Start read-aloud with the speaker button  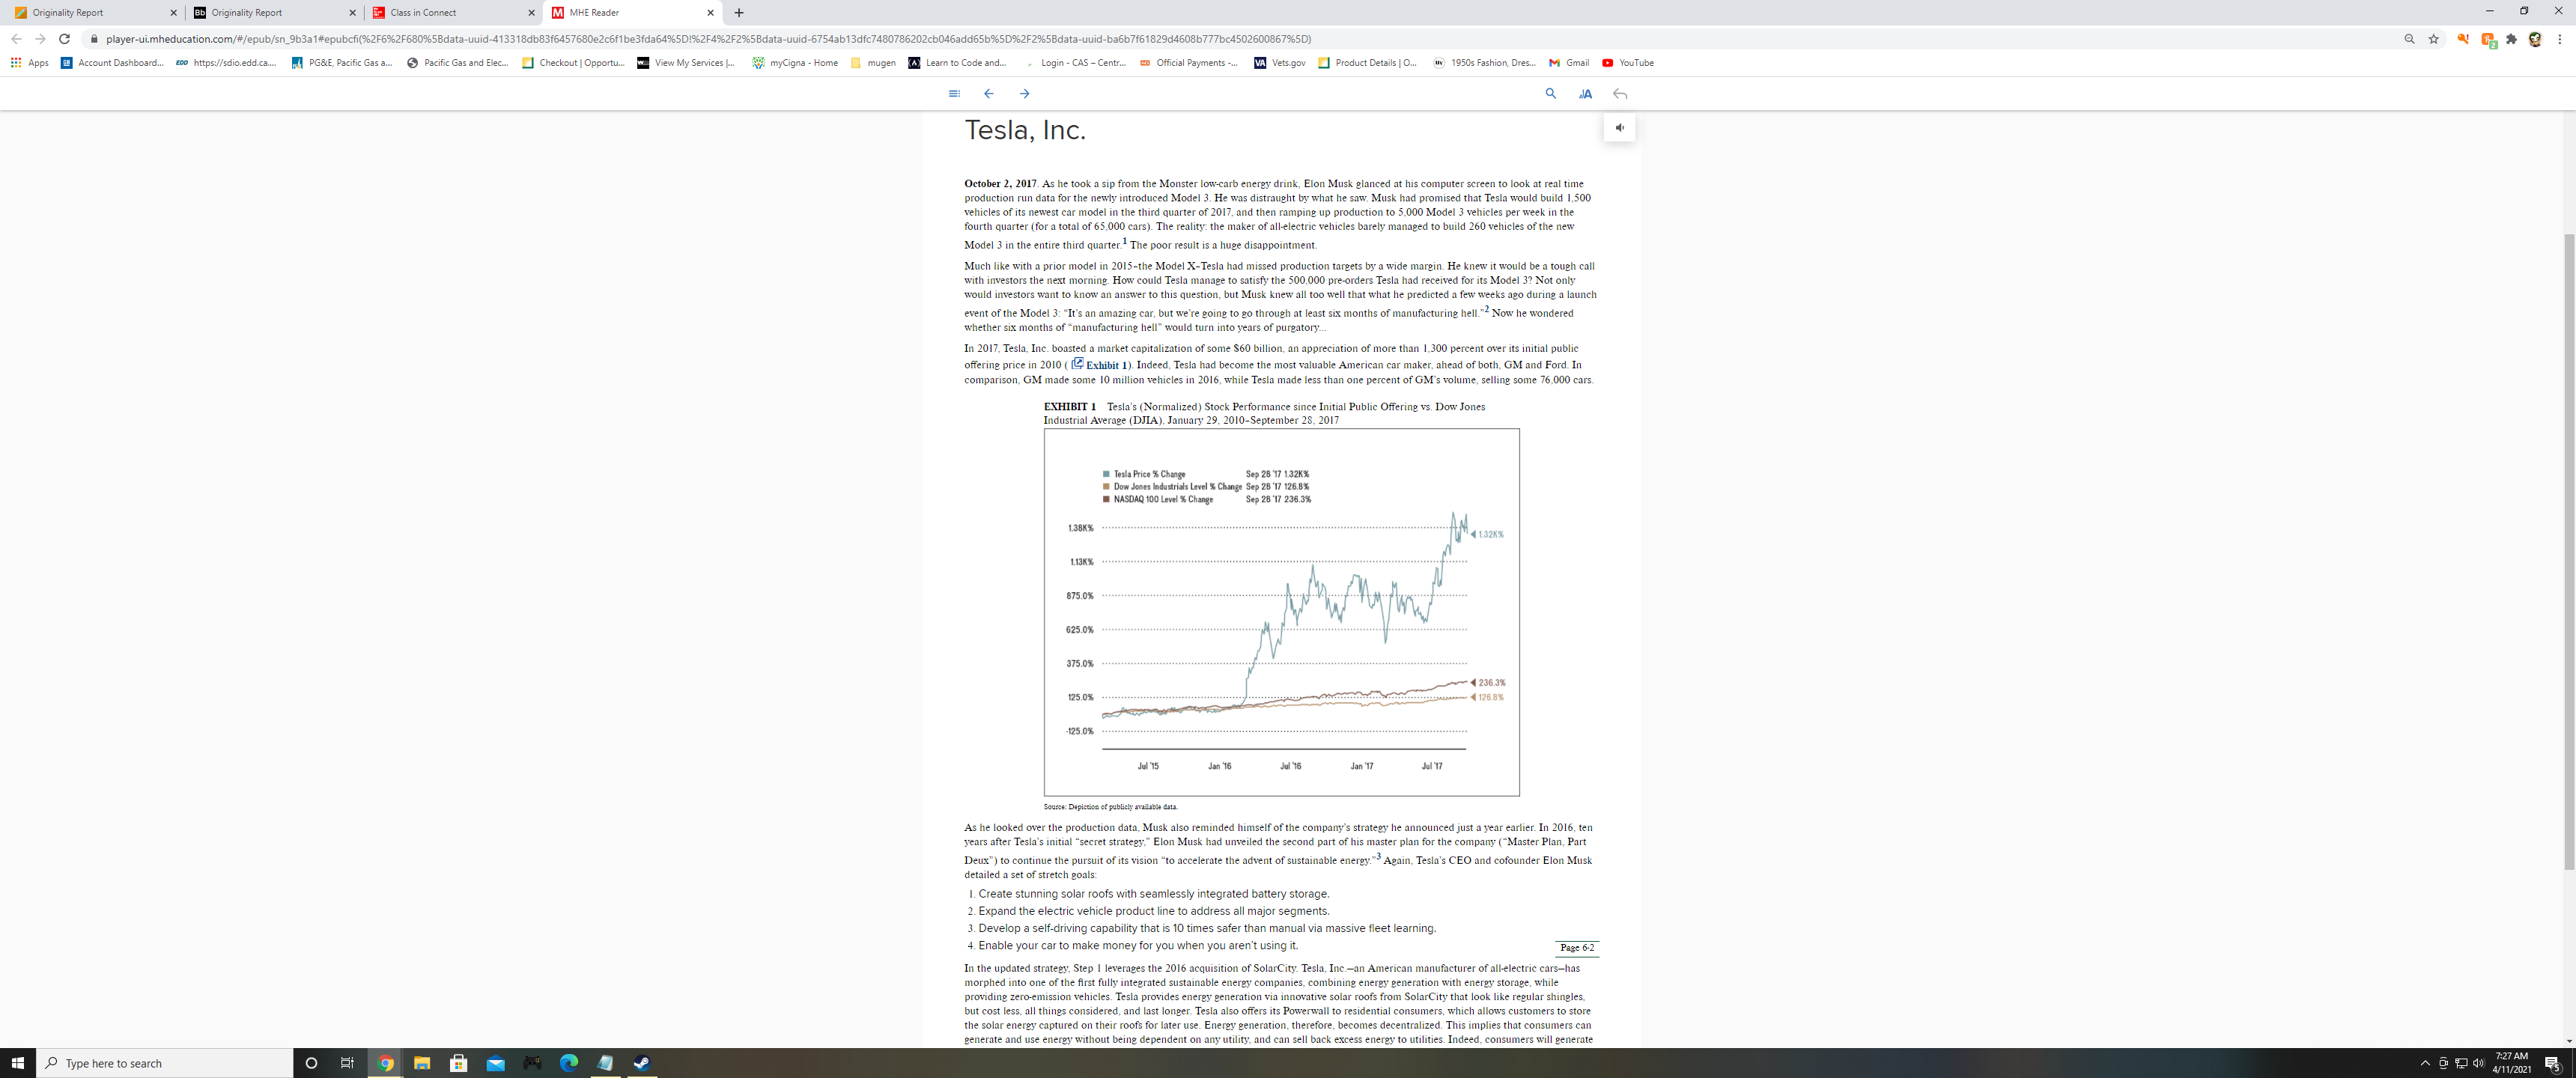(1619, 128)
